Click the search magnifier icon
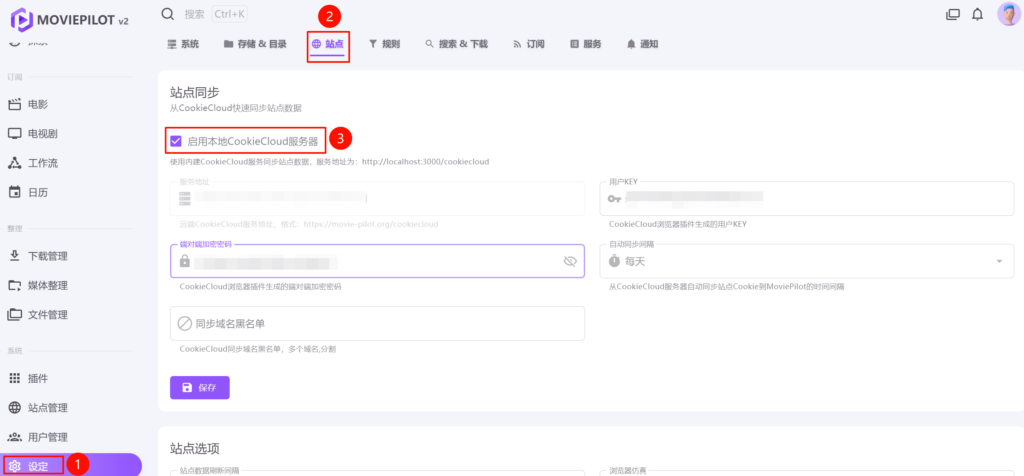 tap(168, 14)
